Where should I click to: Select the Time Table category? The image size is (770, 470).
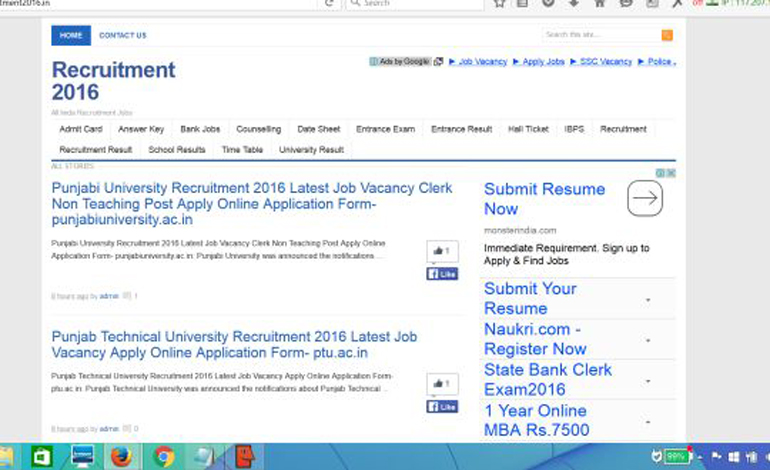point(242,150)
